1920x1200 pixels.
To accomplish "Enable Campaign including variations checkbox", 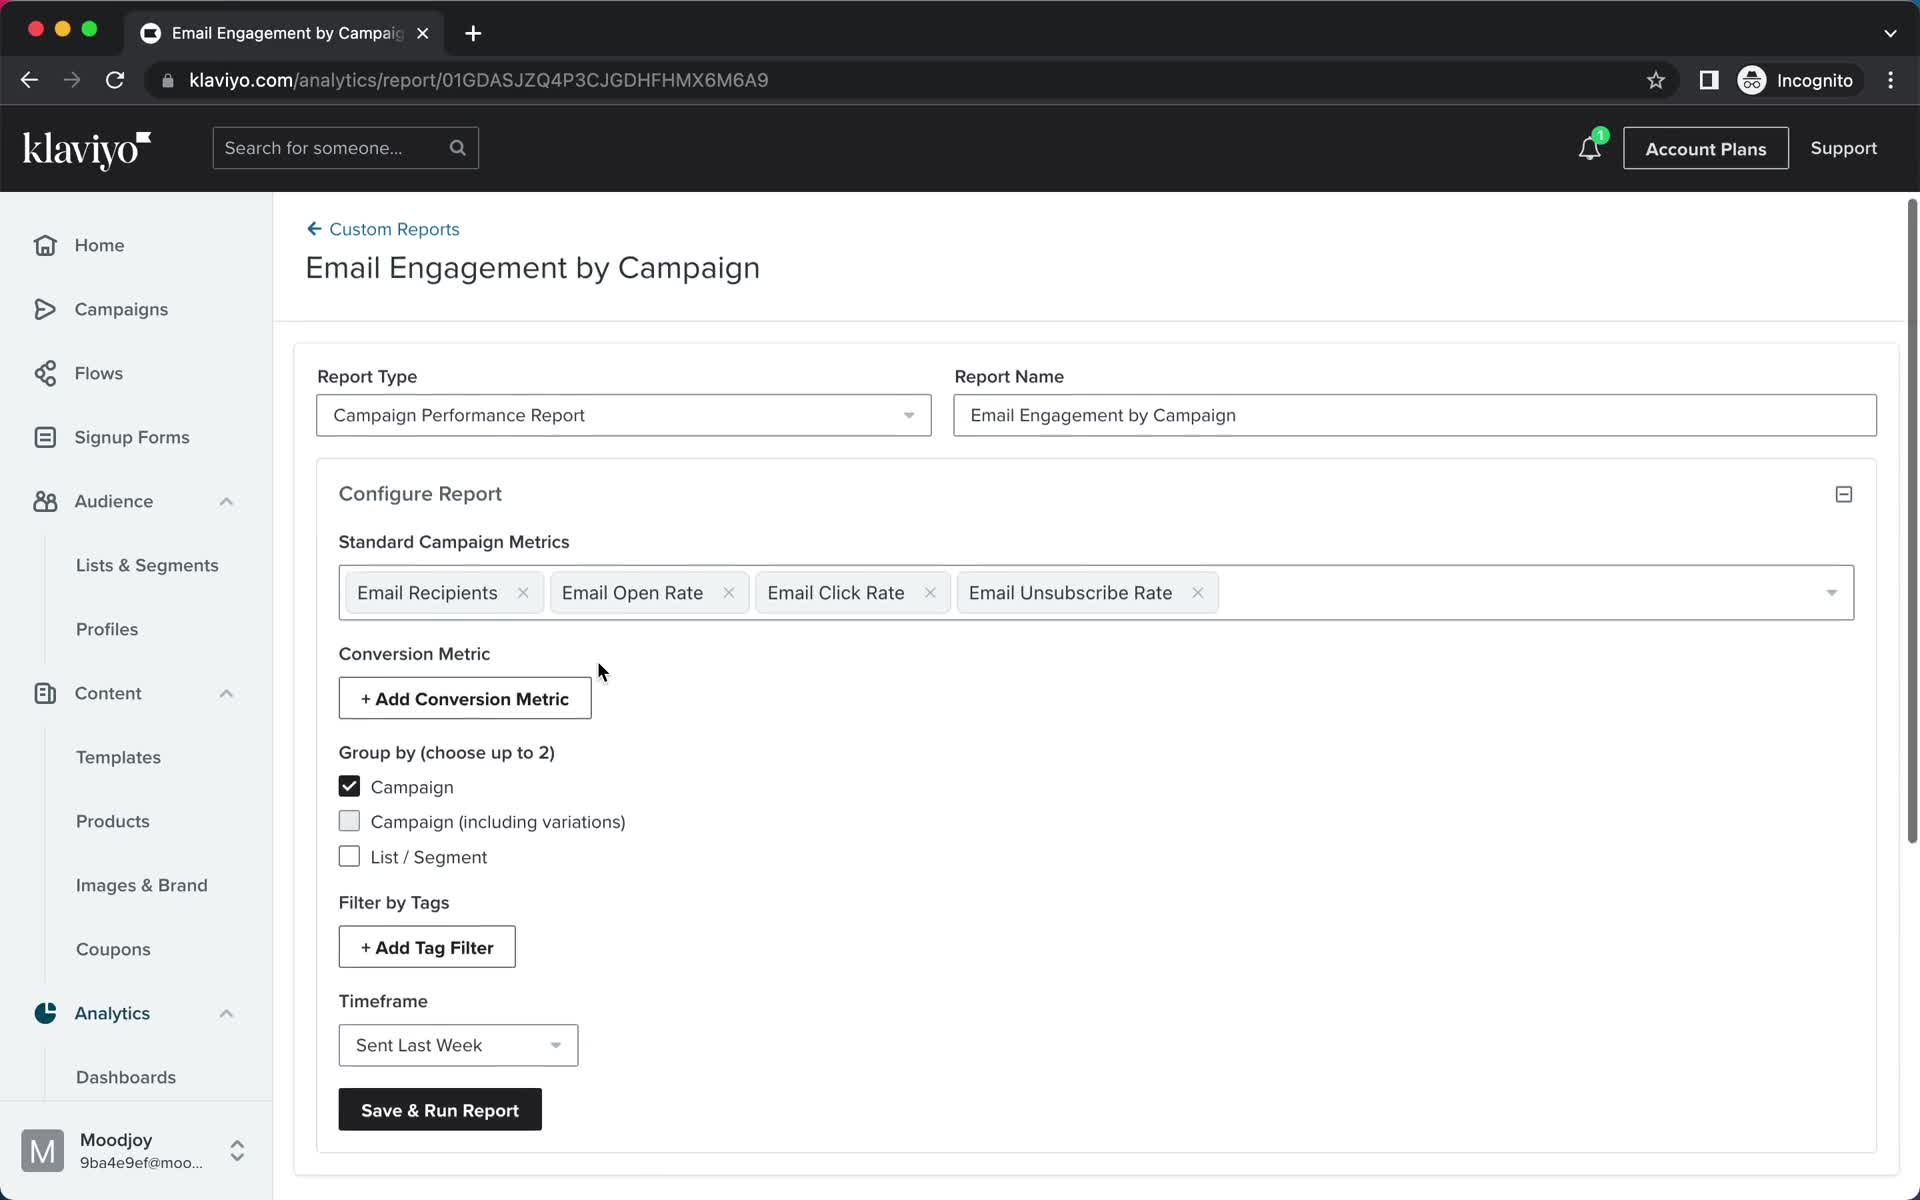I will point(350,821).
